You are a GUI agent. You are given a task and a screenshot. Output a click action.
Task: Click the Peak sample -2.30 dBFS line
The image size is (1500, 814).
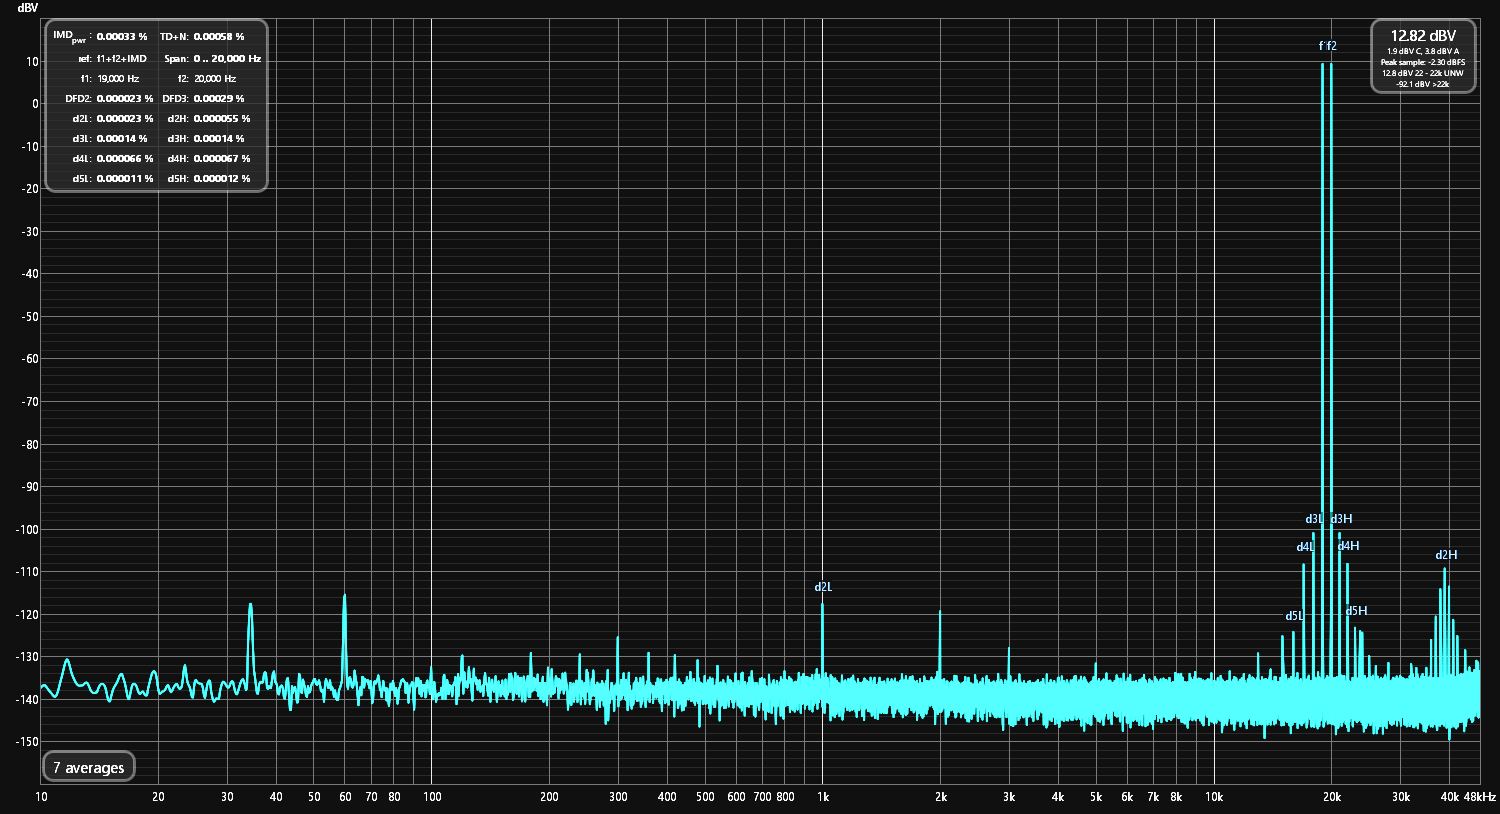pos(1423,62)
